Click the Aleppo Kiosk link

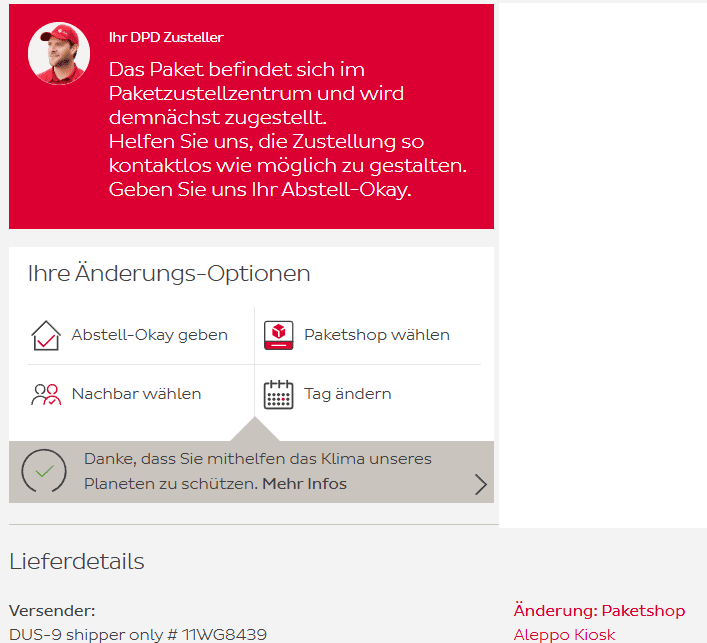(564, 634)
